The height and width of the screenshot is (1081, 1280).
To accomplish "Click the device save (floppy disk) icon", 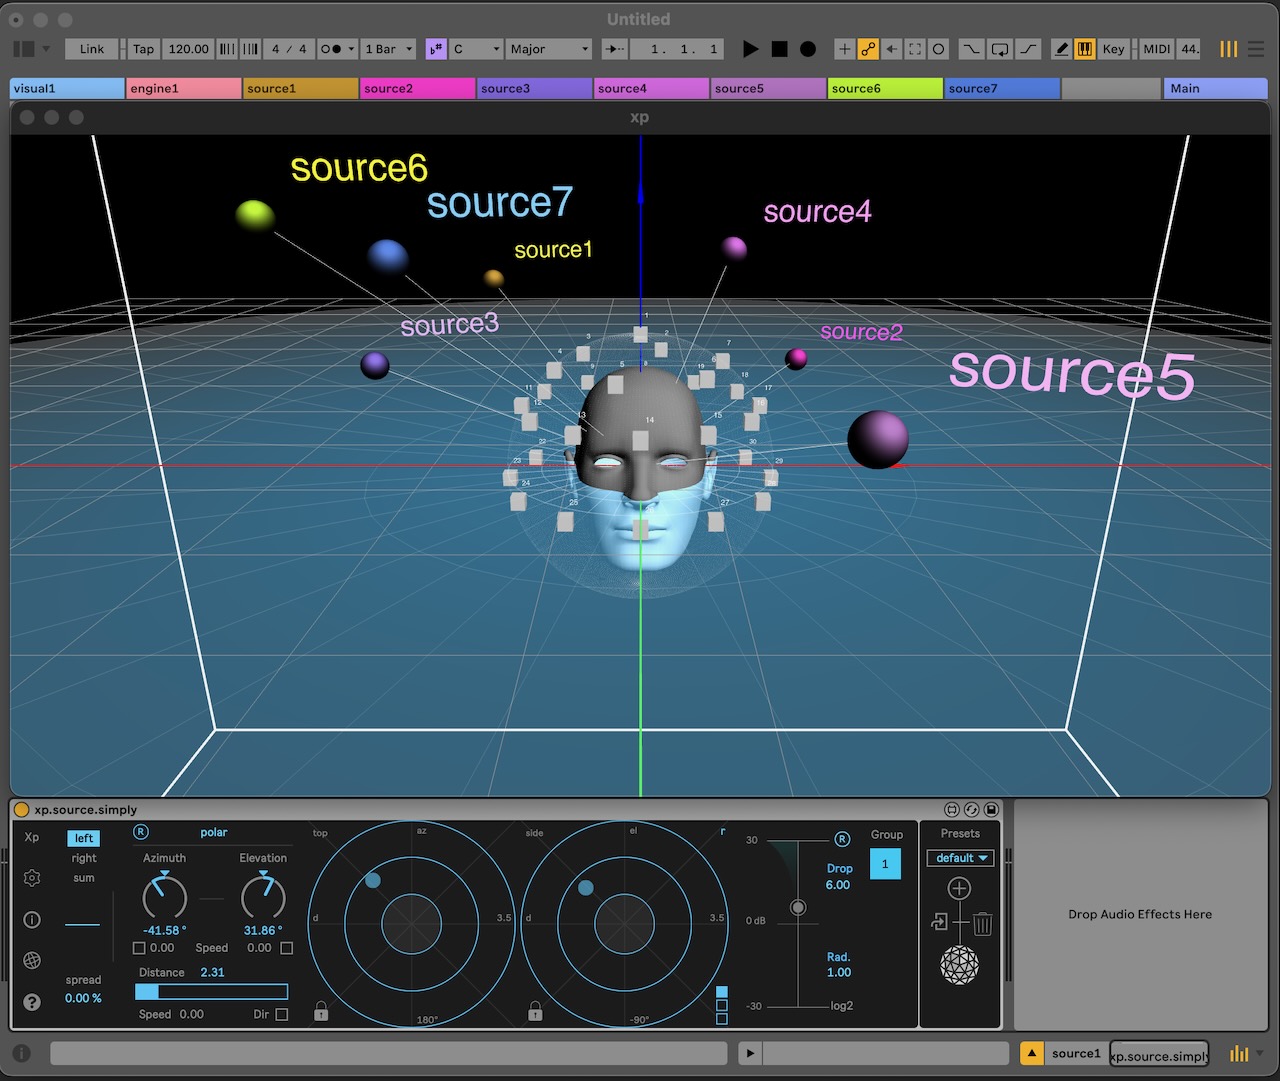I will point(991,809).
